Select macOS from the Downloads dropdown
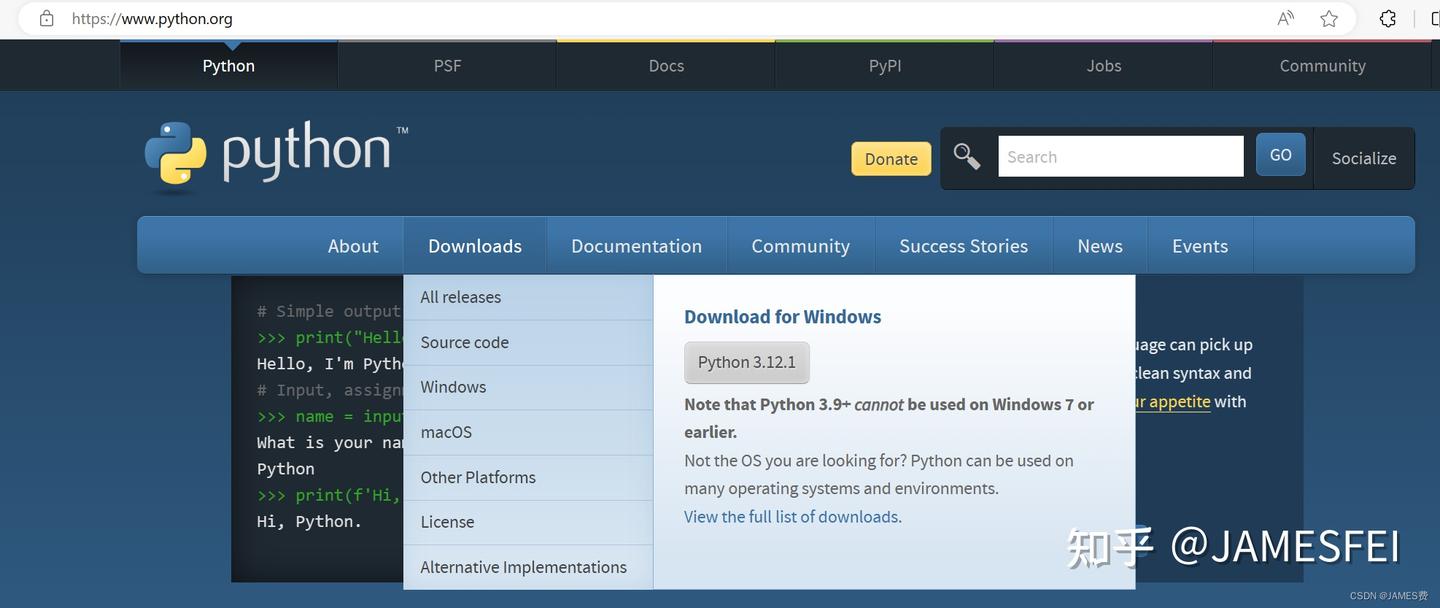 coord(446,432)
